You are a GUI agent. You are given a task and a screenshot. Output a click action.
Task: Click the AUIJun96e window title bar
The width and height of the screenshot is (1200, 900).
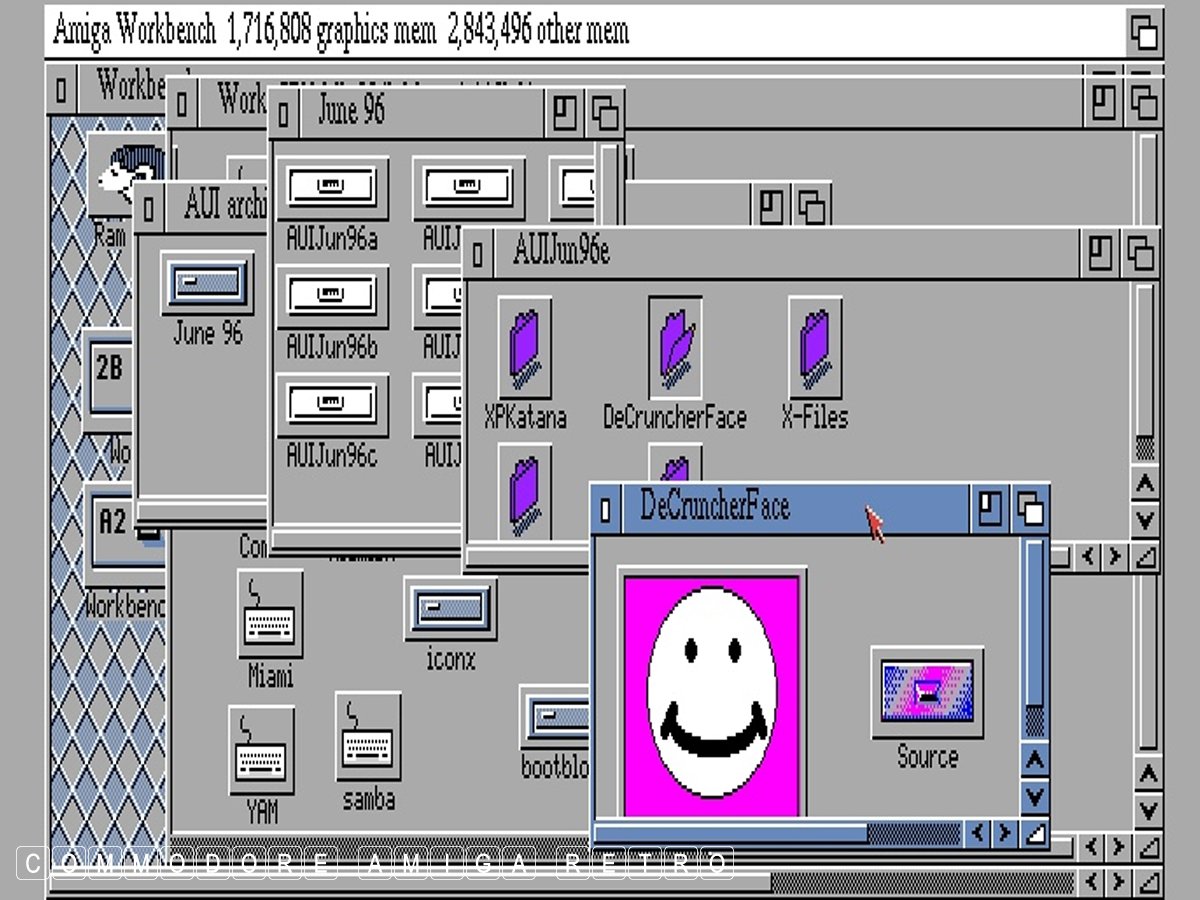(780, 253)
